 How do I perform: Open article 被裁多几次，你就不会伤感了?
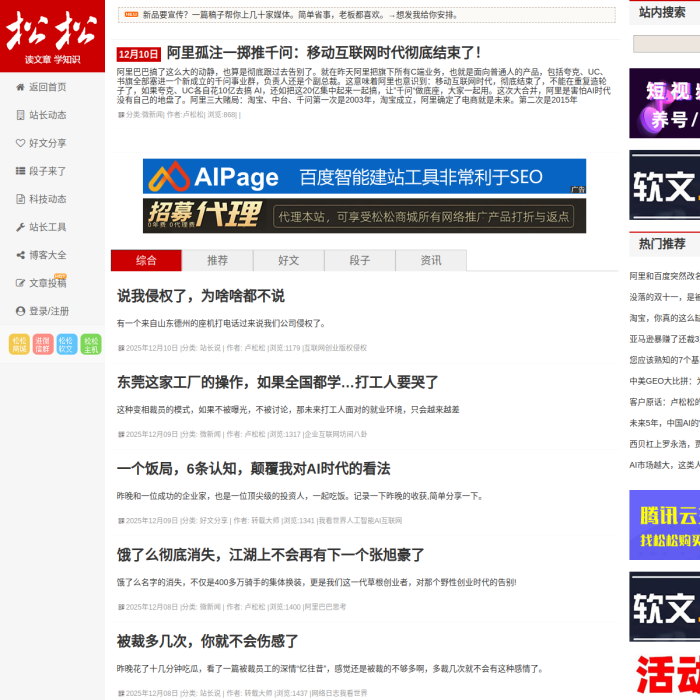[207, 642]
